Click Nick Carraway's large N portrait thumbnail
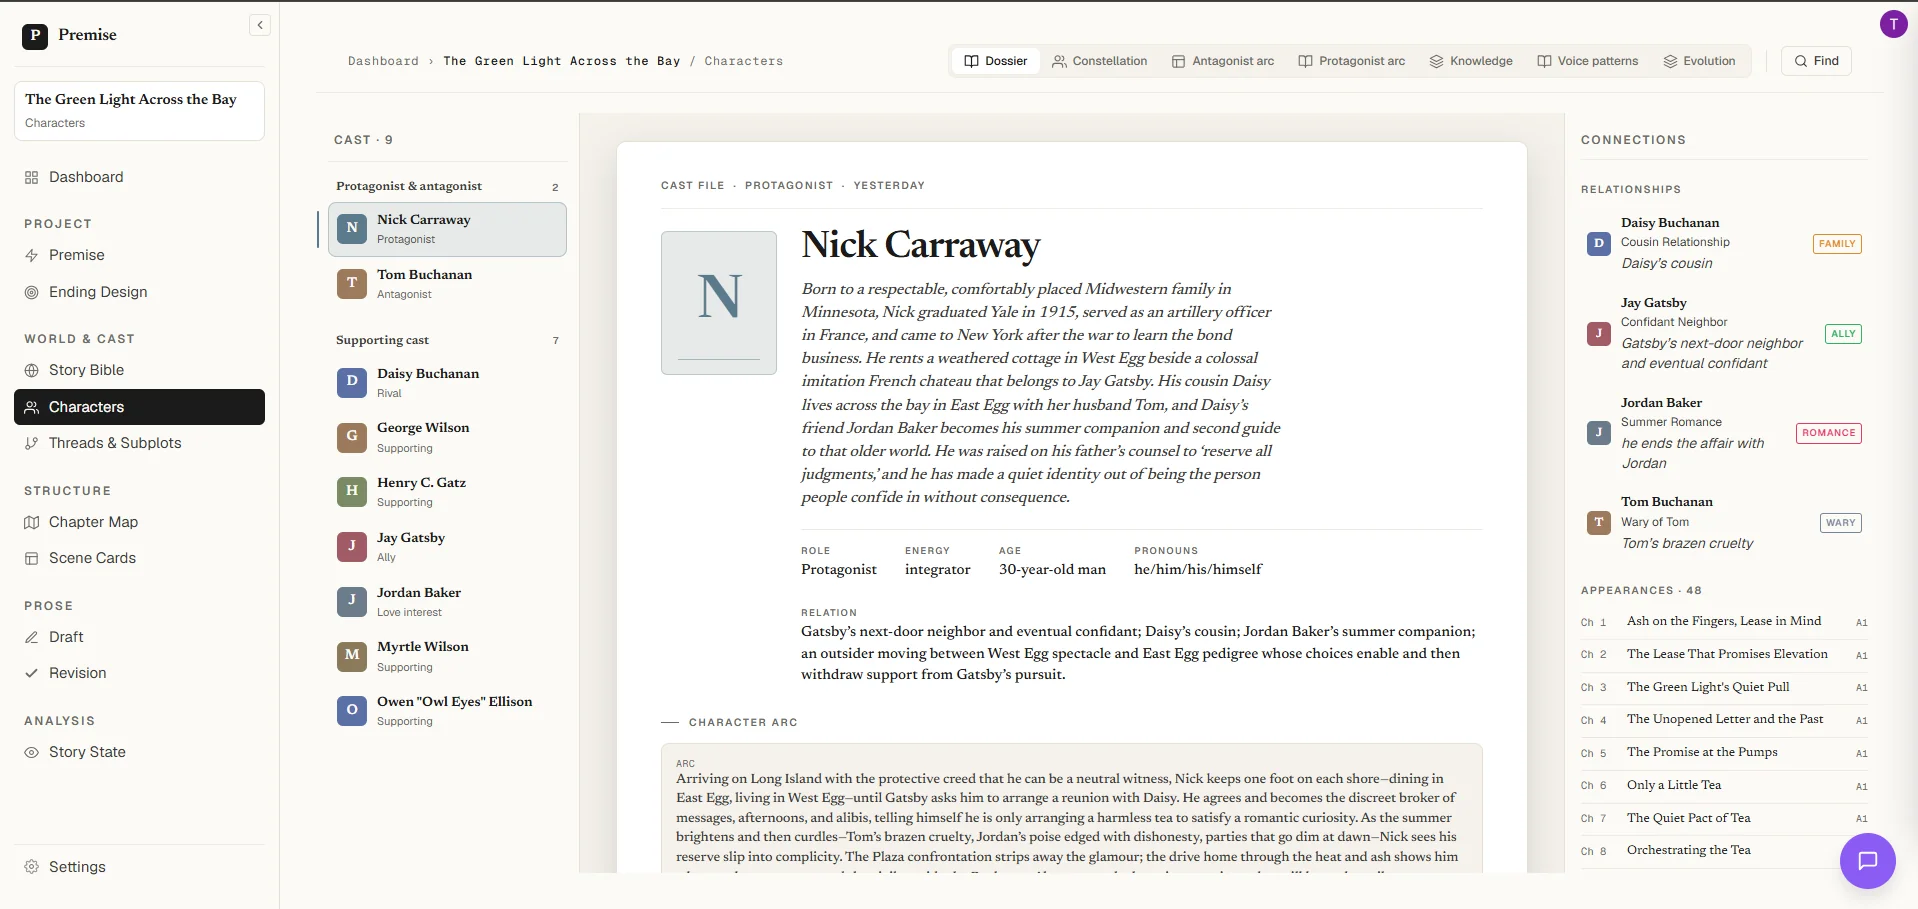The width and height of the screenshot is (1918, 909). point(719,303)
